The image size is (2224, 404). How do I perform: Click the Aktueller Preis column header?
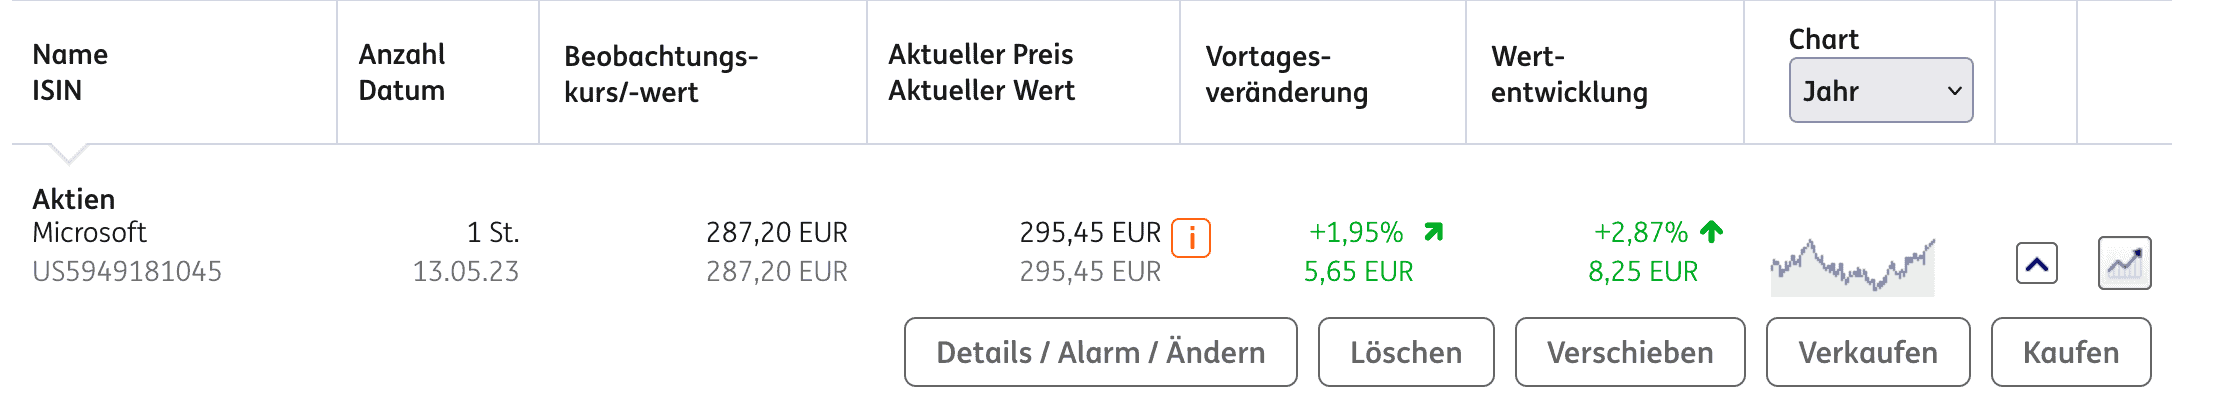pyautogui.click(x=981, y=72)
